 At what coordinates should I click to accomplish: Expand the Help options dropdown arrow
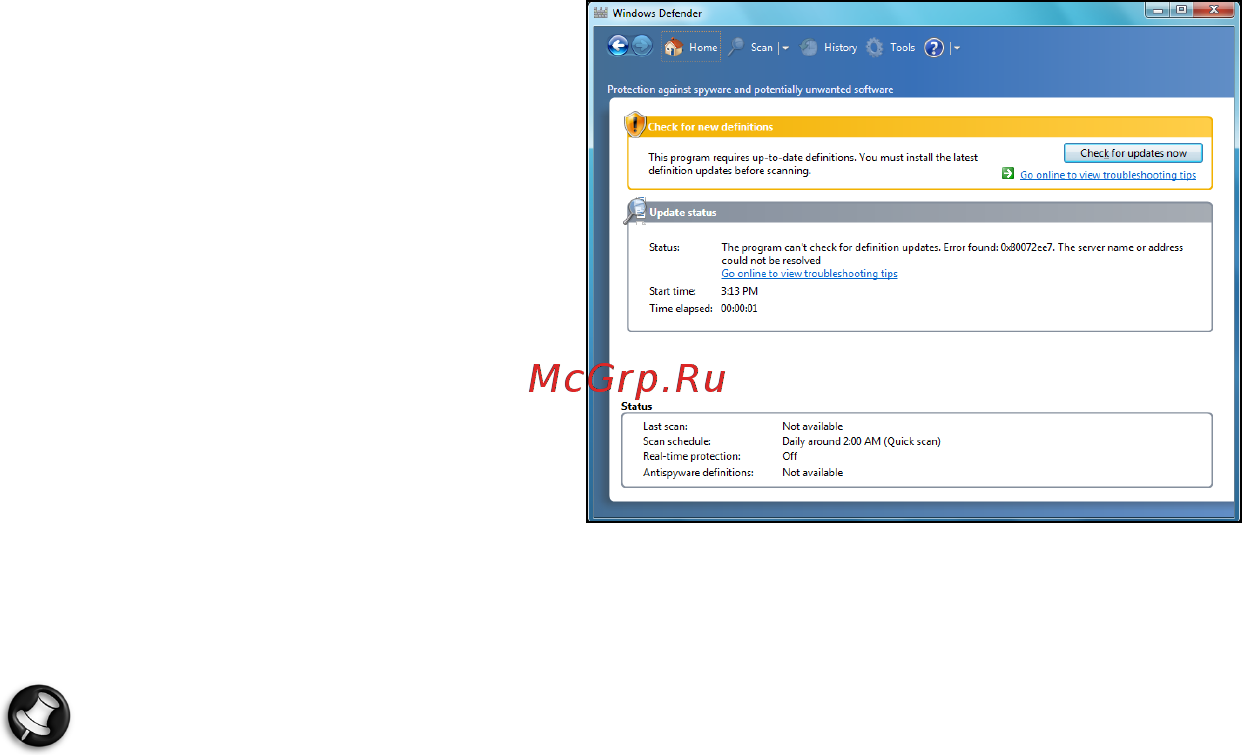click(956, 48)
